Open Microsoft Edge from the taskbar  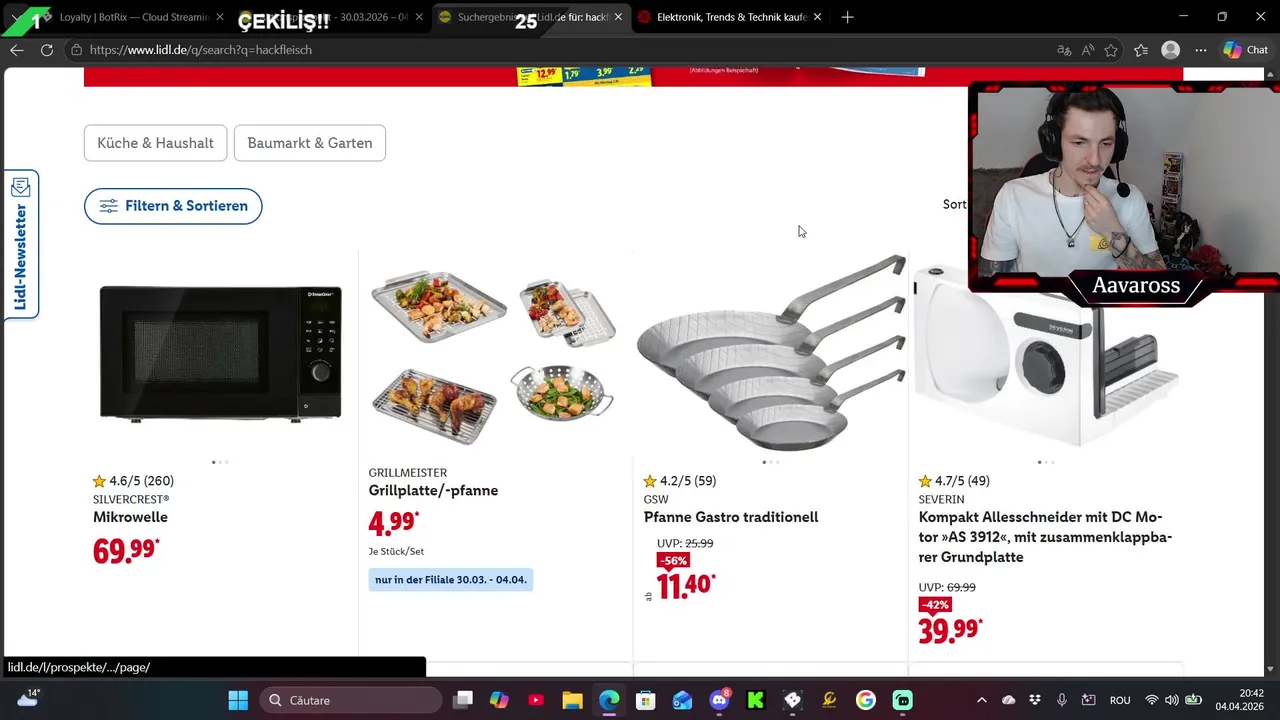(609, 700)
